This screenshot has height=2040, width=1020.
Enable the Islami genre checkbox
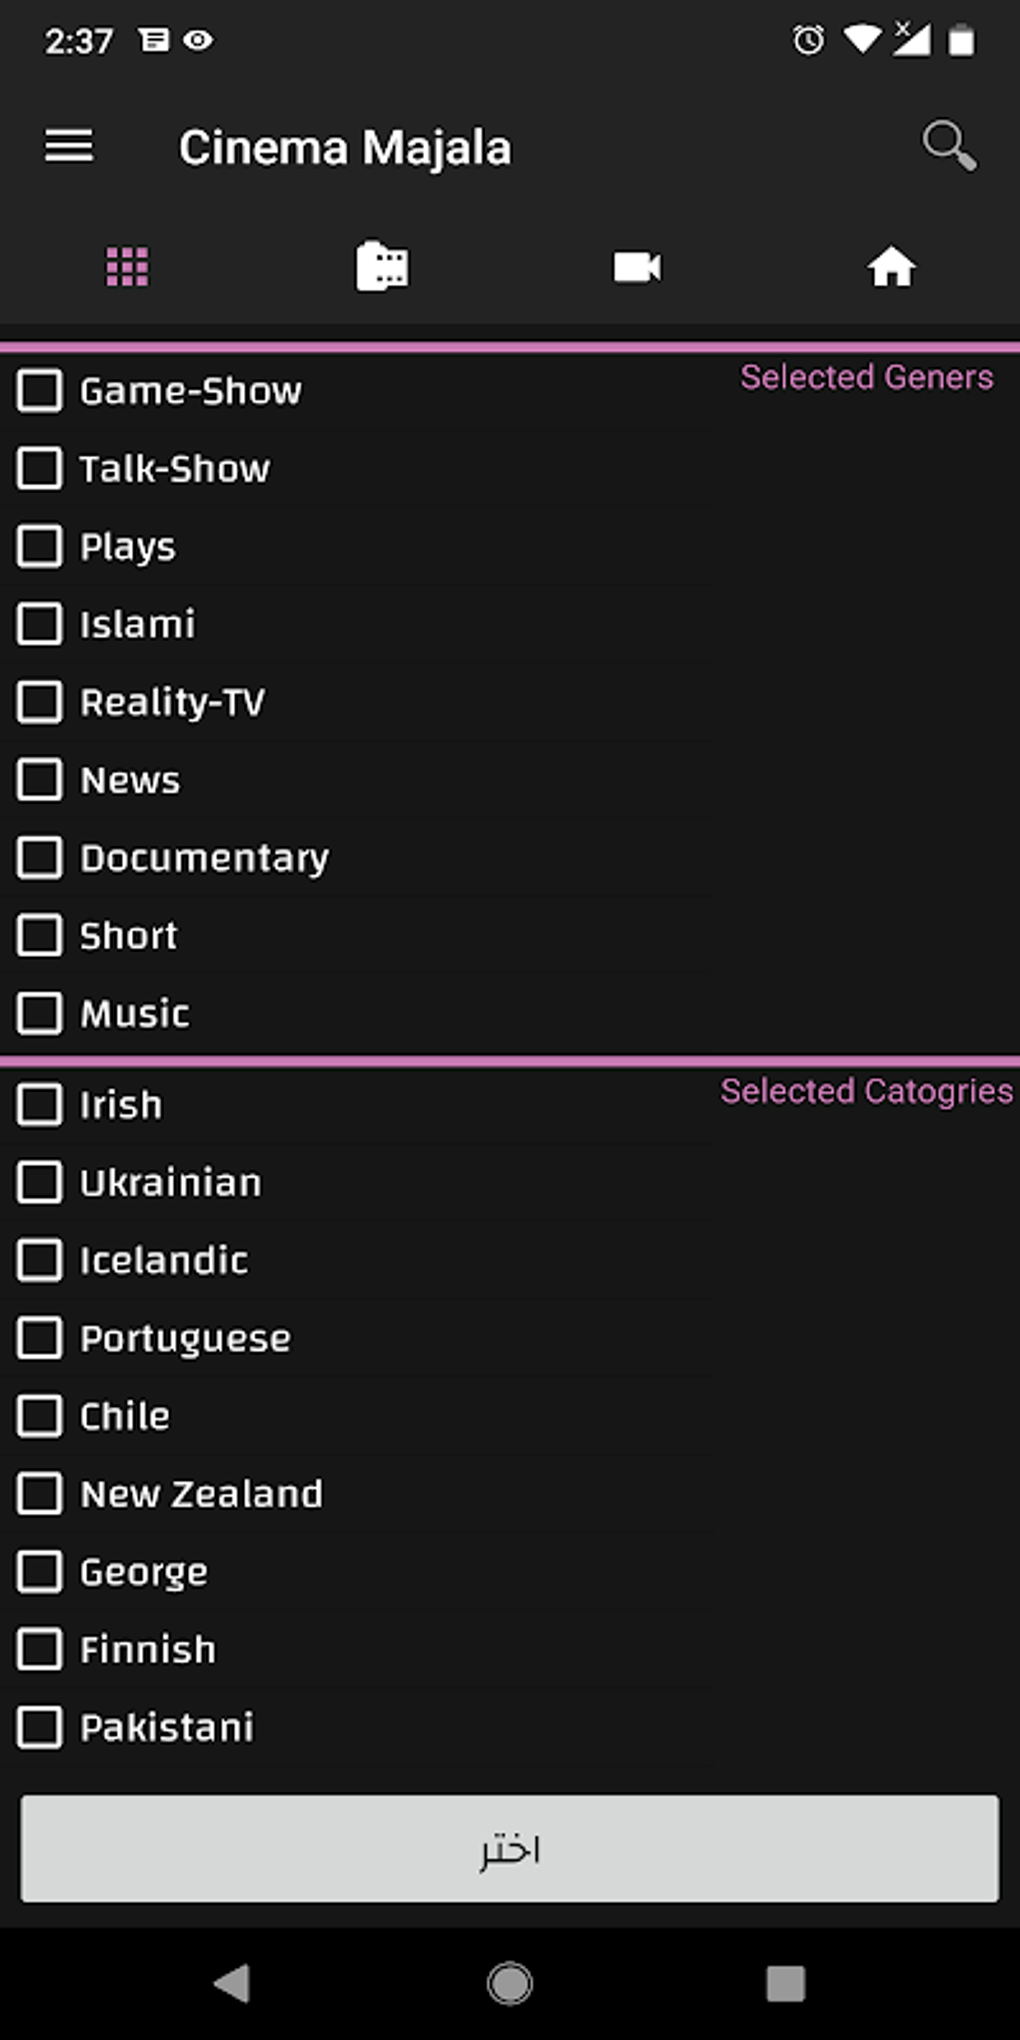coord(39,624)
